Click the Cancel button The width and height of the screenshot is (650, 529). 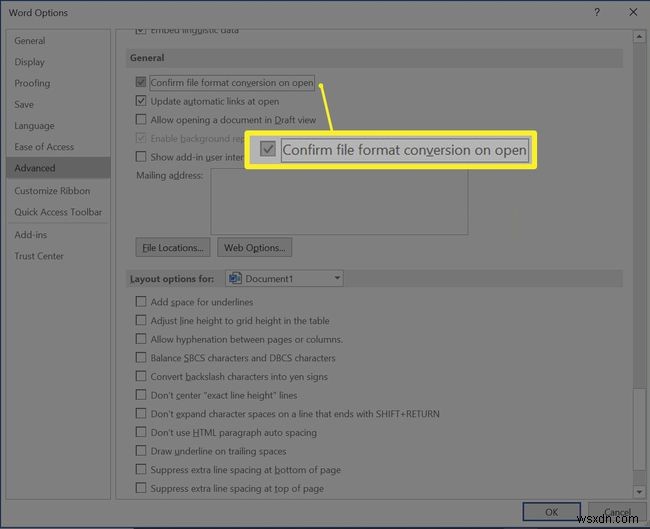point(617,512)
